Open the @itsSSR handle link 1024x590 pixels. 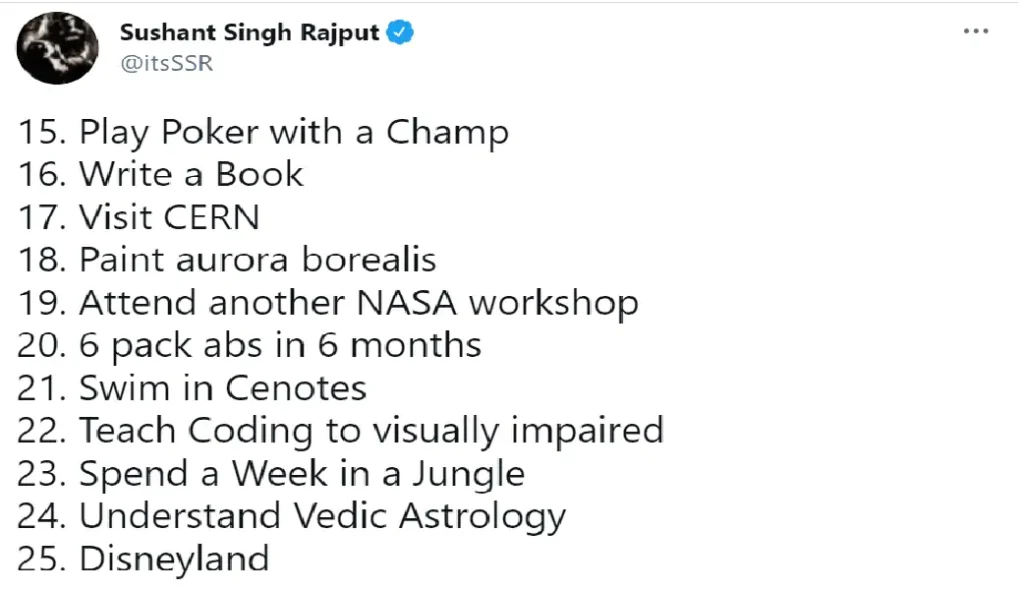pos(166,63)
